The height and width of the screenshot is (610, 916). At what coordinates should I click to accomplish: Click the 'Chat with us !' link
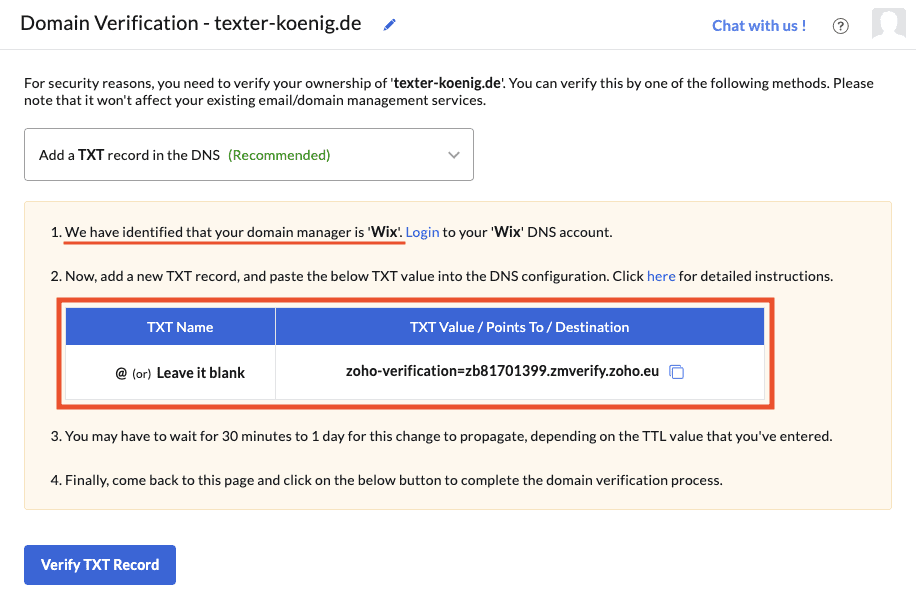tap(759, 26)
